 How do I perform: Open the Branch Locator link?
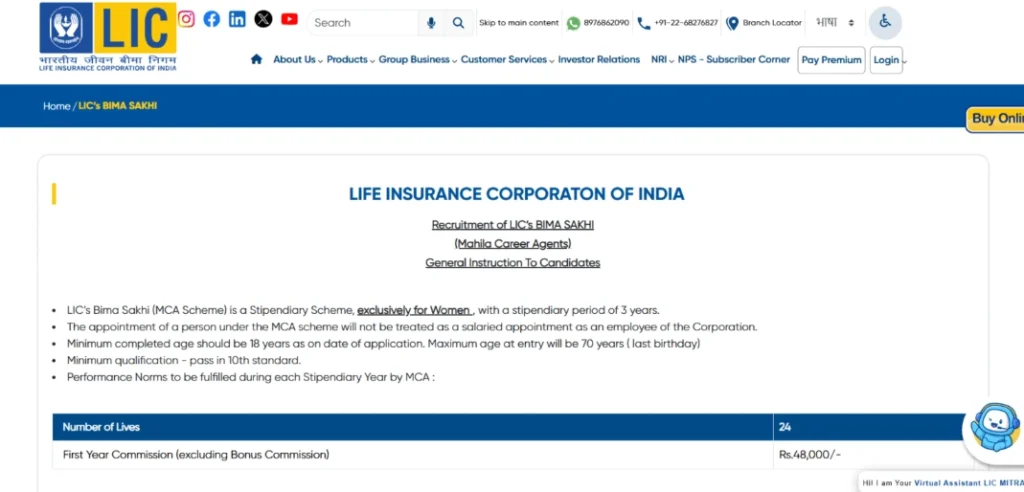coord(764,23)
